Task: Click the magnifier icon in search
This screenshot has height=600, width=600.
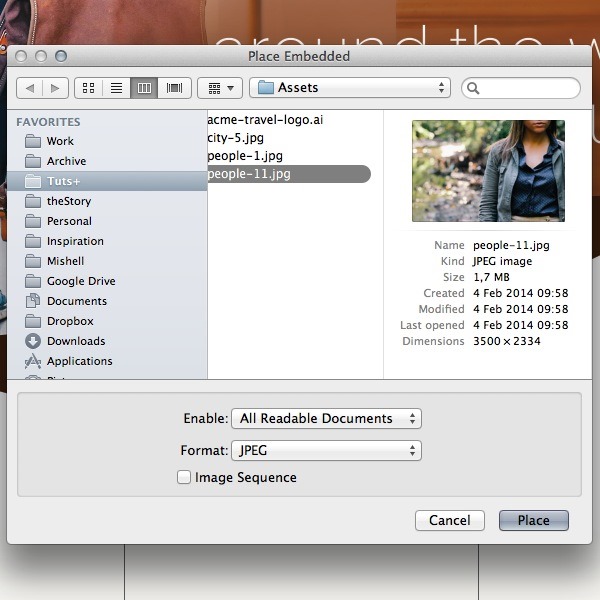Action: pyautogui.click(x=473, y=88)
